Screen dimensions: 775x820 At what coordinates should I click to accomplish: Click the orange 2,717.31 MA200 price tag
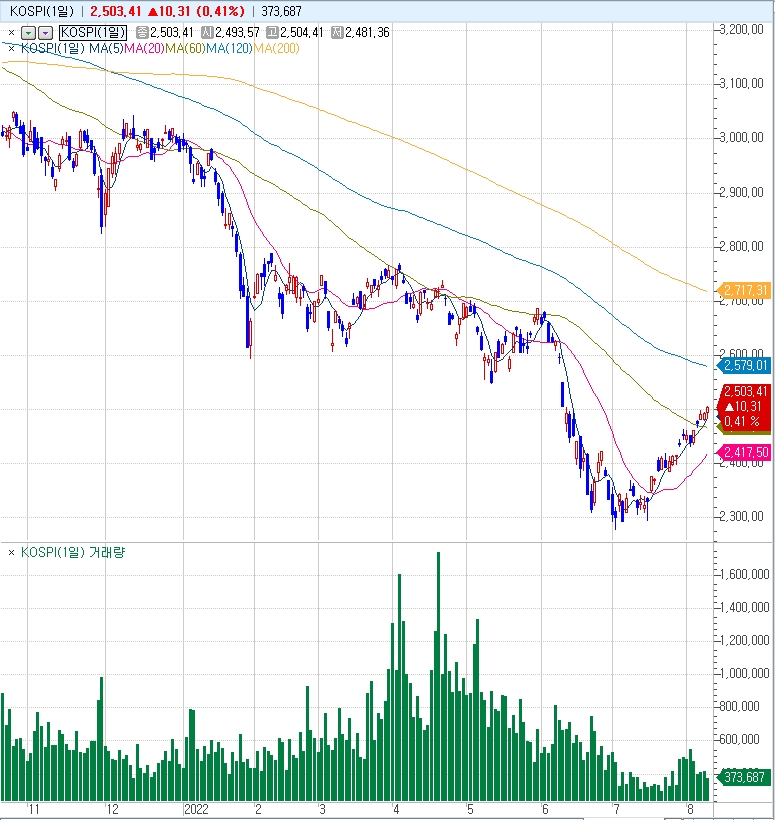tap(743, 290)
